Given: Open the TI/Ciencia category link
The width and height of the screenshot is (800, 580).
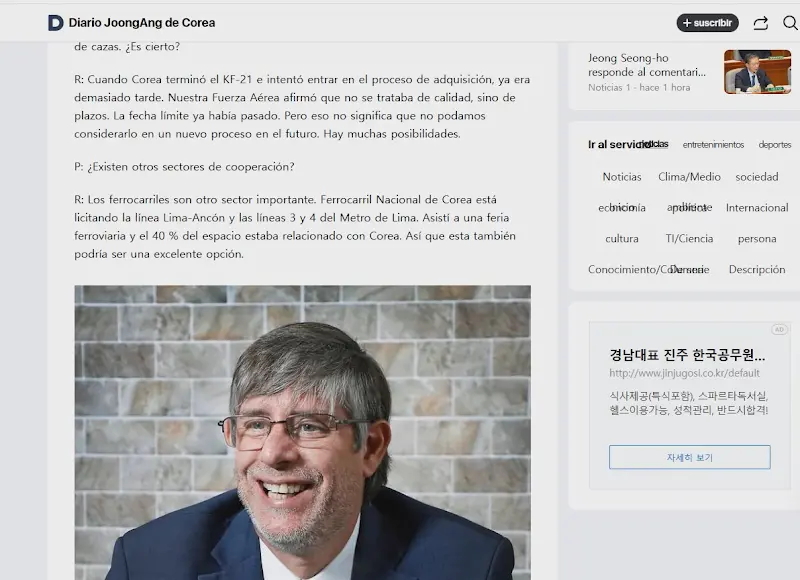Looking at the screenshot, I should (689, 239).
